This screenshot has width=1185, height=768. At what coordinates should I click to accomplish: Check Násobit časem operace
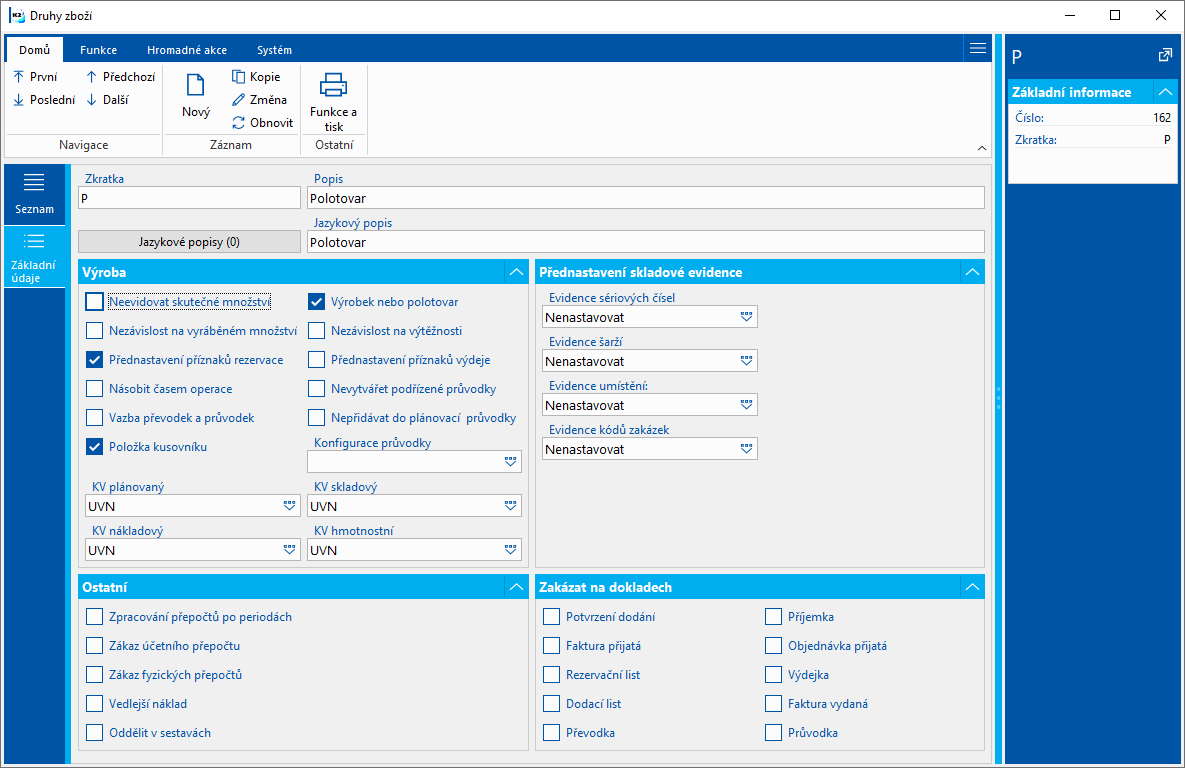click(94, 389)
